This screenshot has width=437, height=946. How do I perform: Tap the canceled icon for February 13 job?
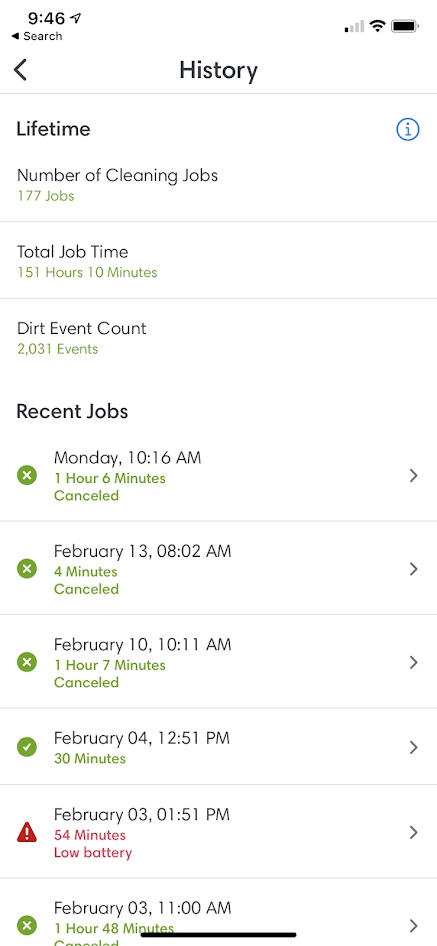tap(27, 569)
